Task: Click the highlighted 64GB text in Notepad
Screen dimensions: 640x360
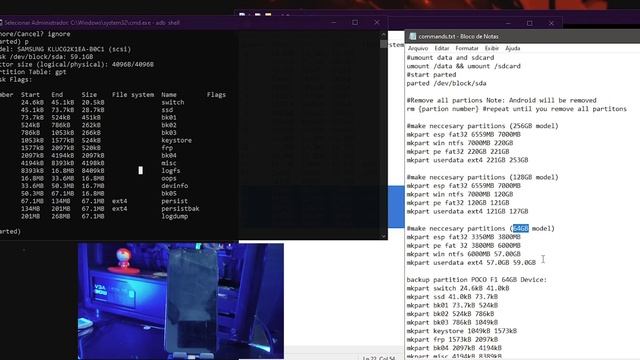Action: [520, 228]
